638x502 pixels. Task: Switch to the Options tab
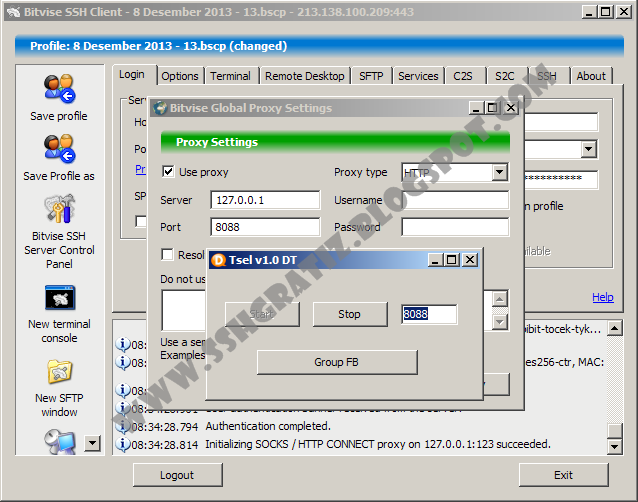pos(180,76)
